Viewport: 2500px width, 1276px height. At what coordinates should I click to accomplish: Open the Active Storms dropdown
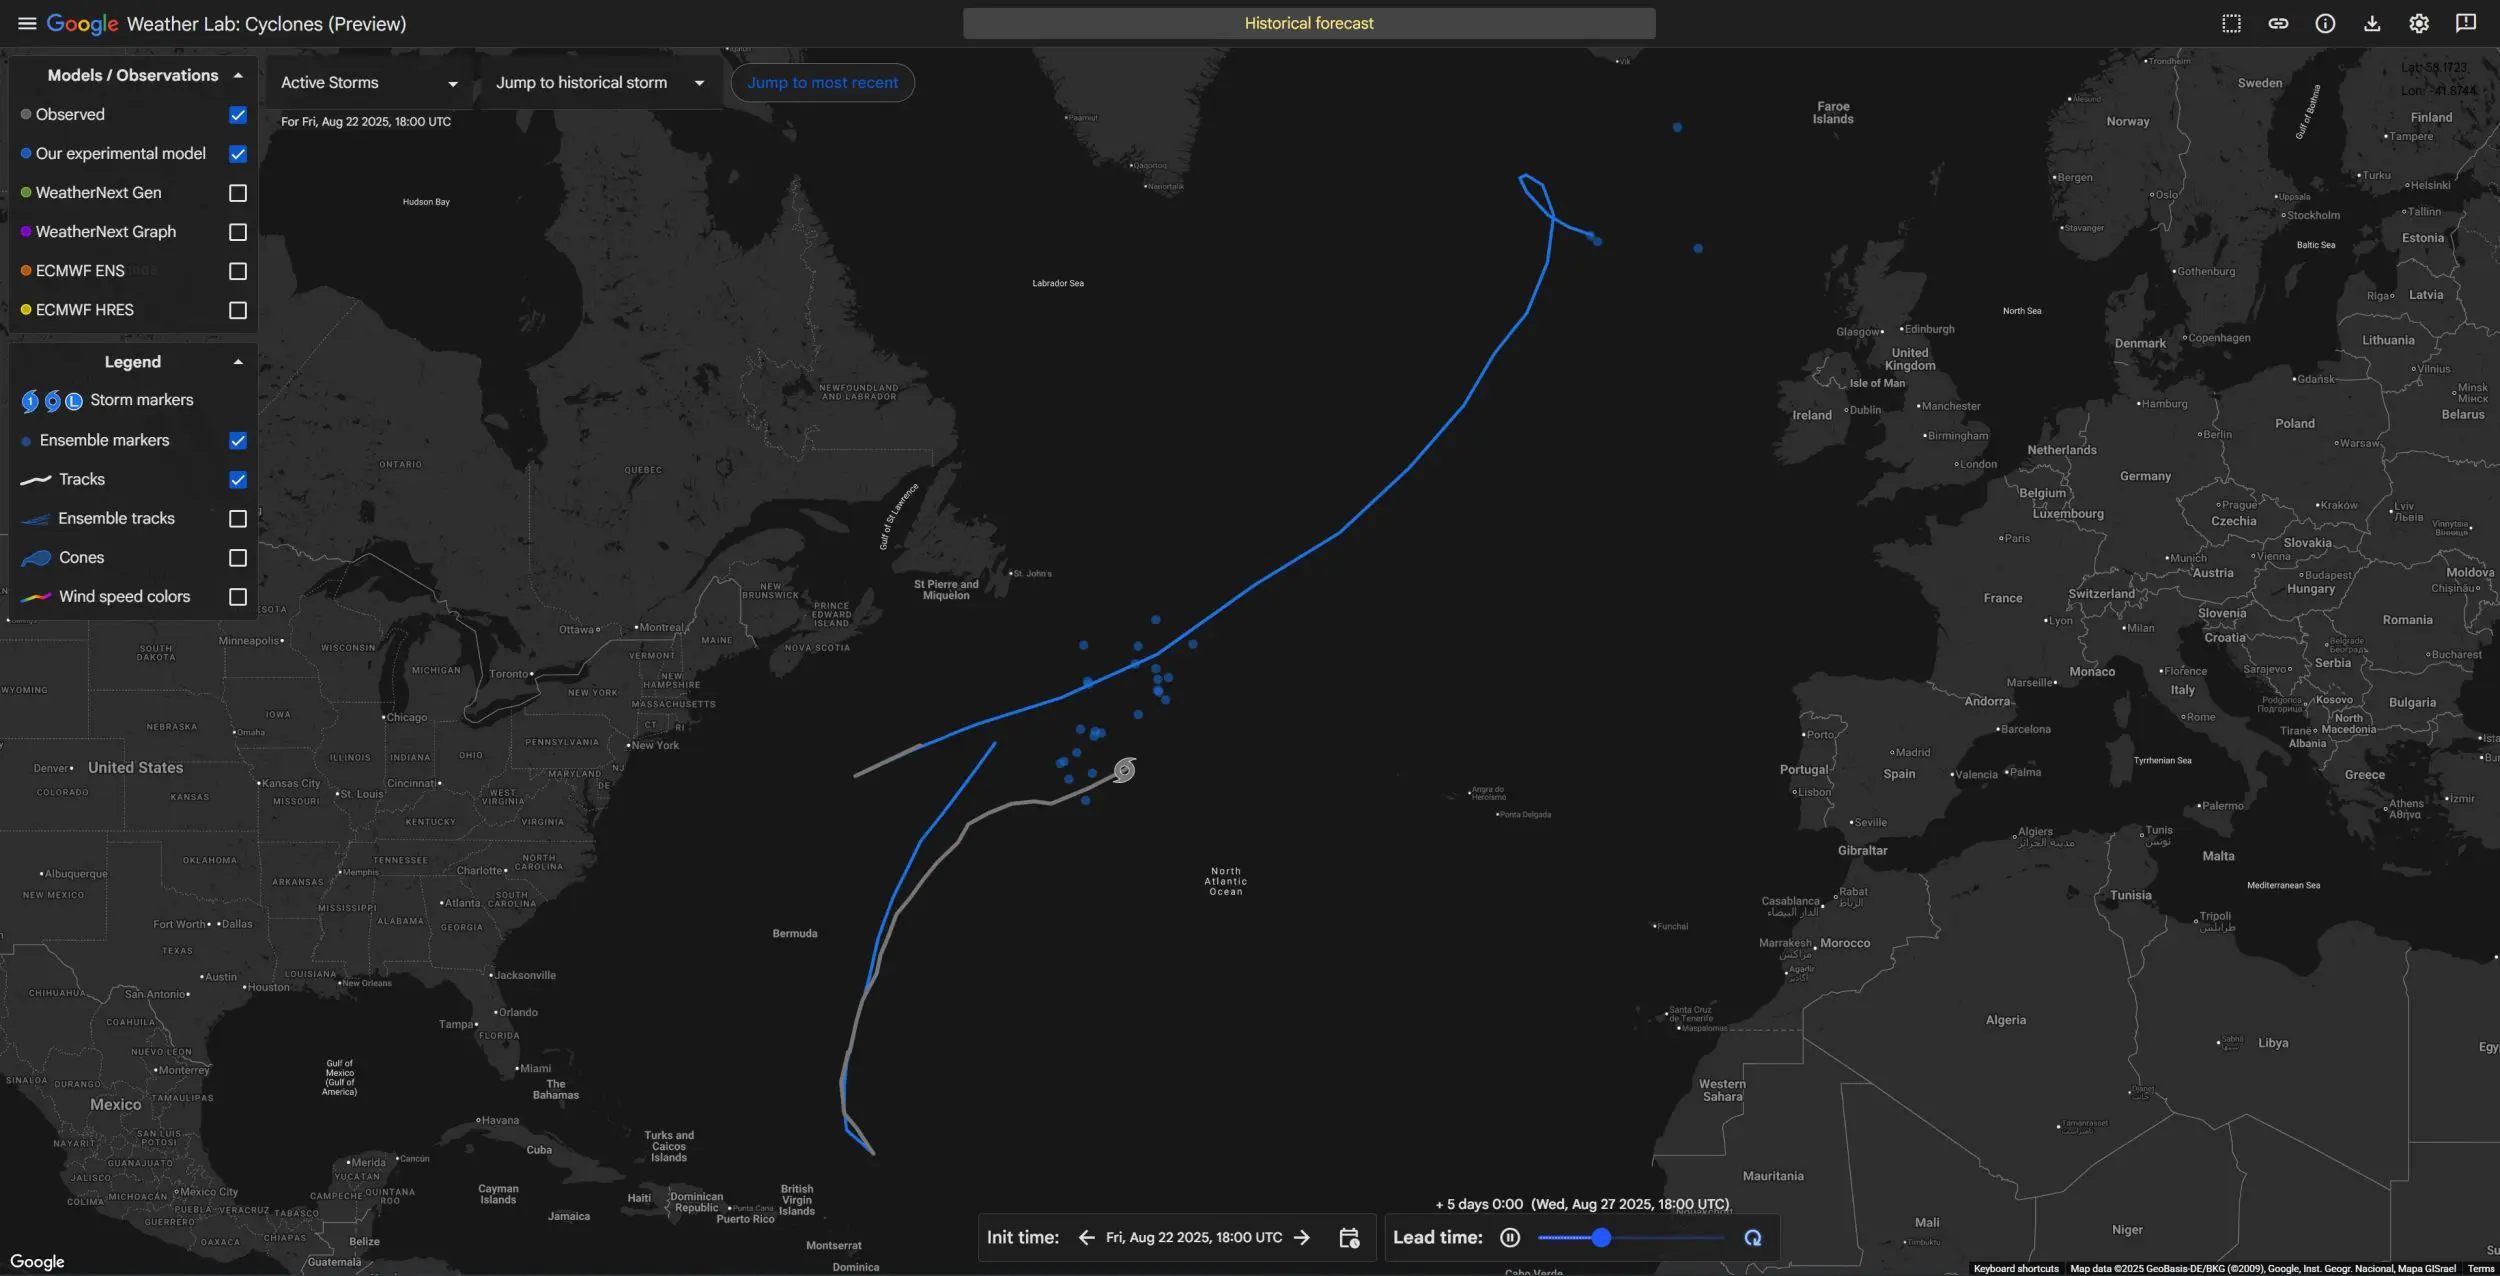pos(369,83)
